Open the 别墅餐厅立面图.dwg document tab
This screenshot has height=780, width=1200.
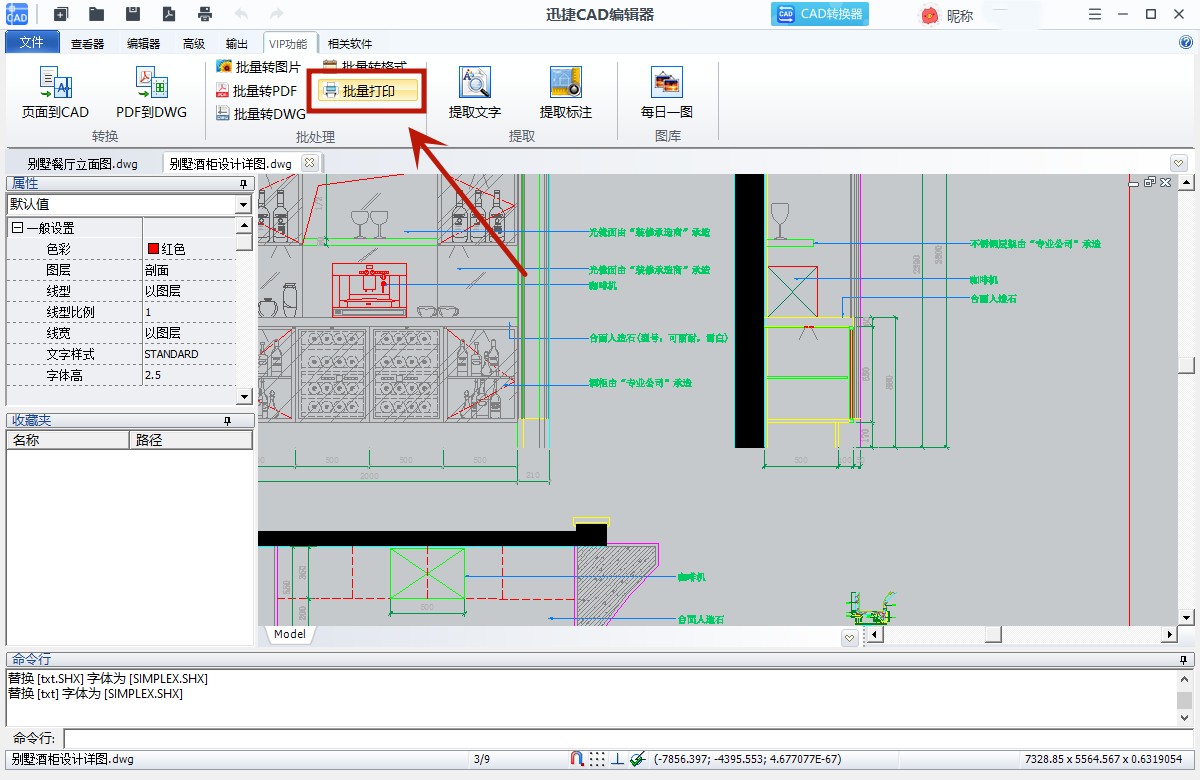(83, 164)
